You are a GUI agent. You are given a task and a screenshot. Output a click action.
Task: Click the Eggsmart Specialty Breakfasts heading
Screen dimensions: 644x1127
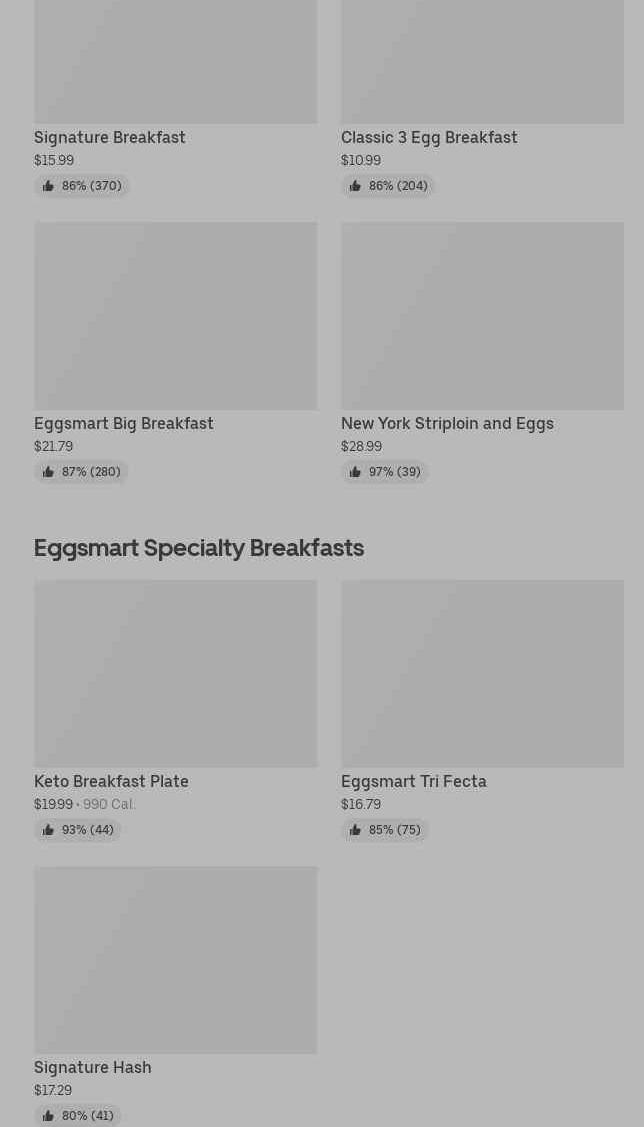[x=198, y=548]
